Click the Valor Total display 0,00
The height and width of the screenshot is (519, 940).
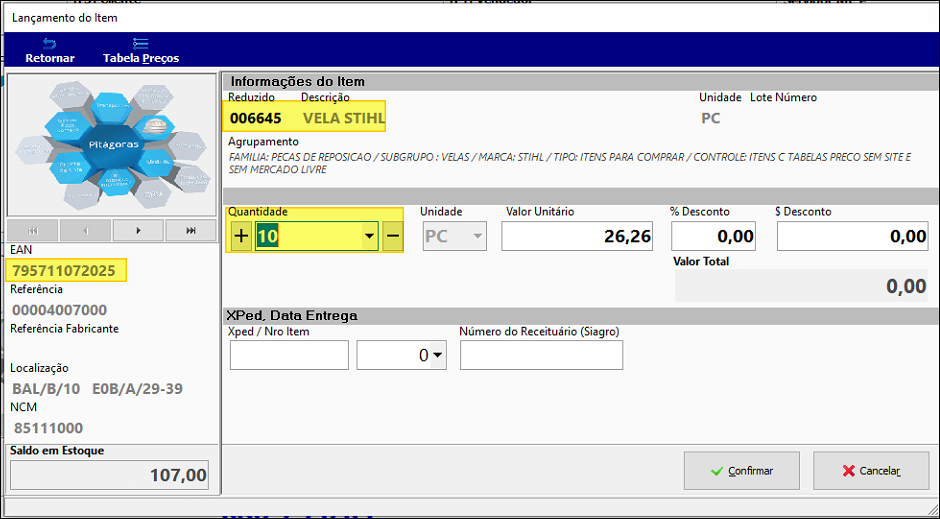(x=802, y=286)
